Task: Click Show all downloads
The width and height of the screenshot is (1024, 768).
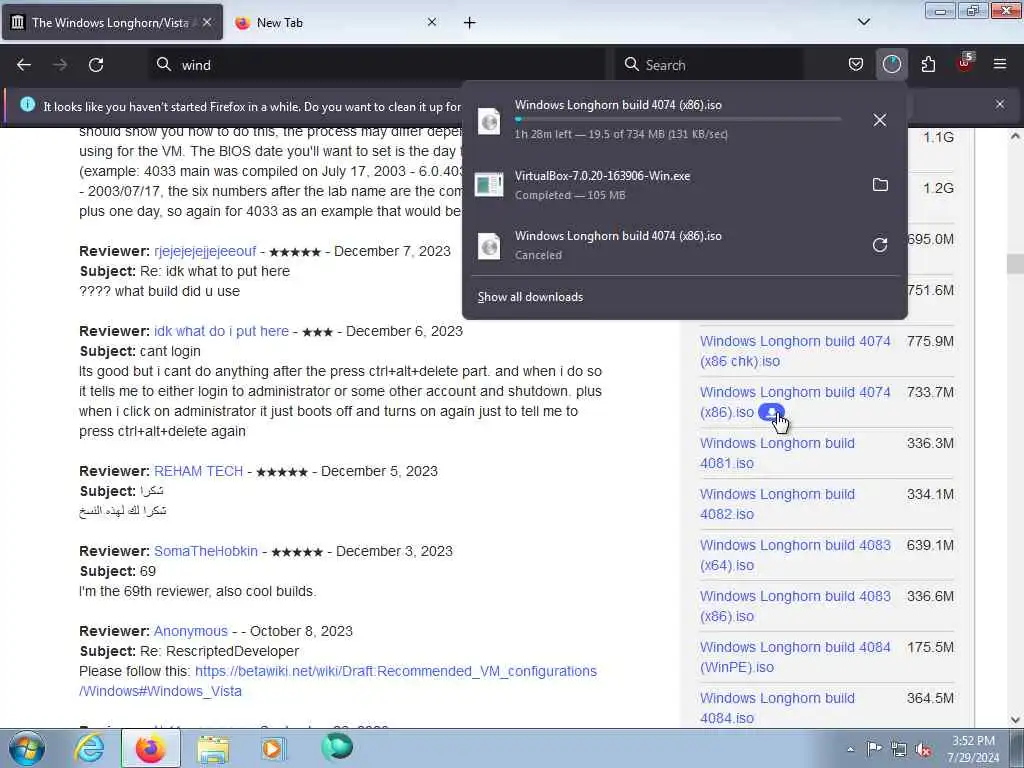Action: [x=530, y=297]
